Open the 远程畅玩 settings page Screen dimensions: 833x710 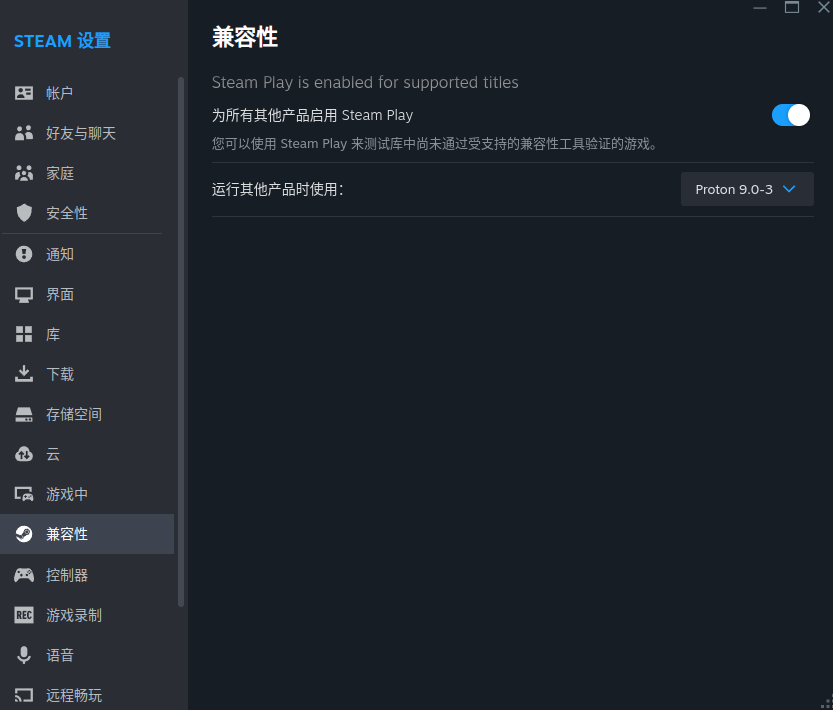74,695
